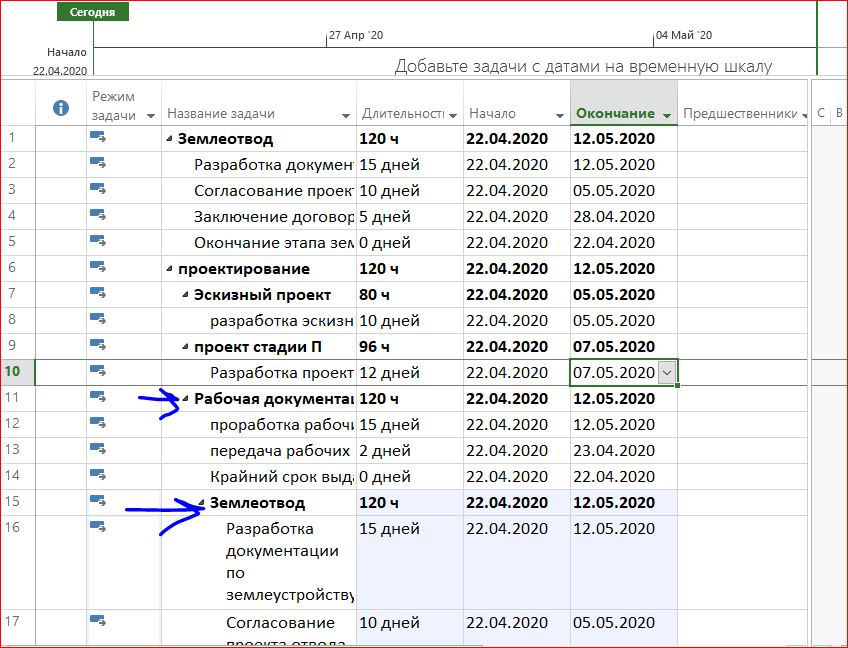Collapse the top Землеотвод summary task in row 1
Image resolution: width=848 pixels, height=648 pixels.
[x=169, y=140]
